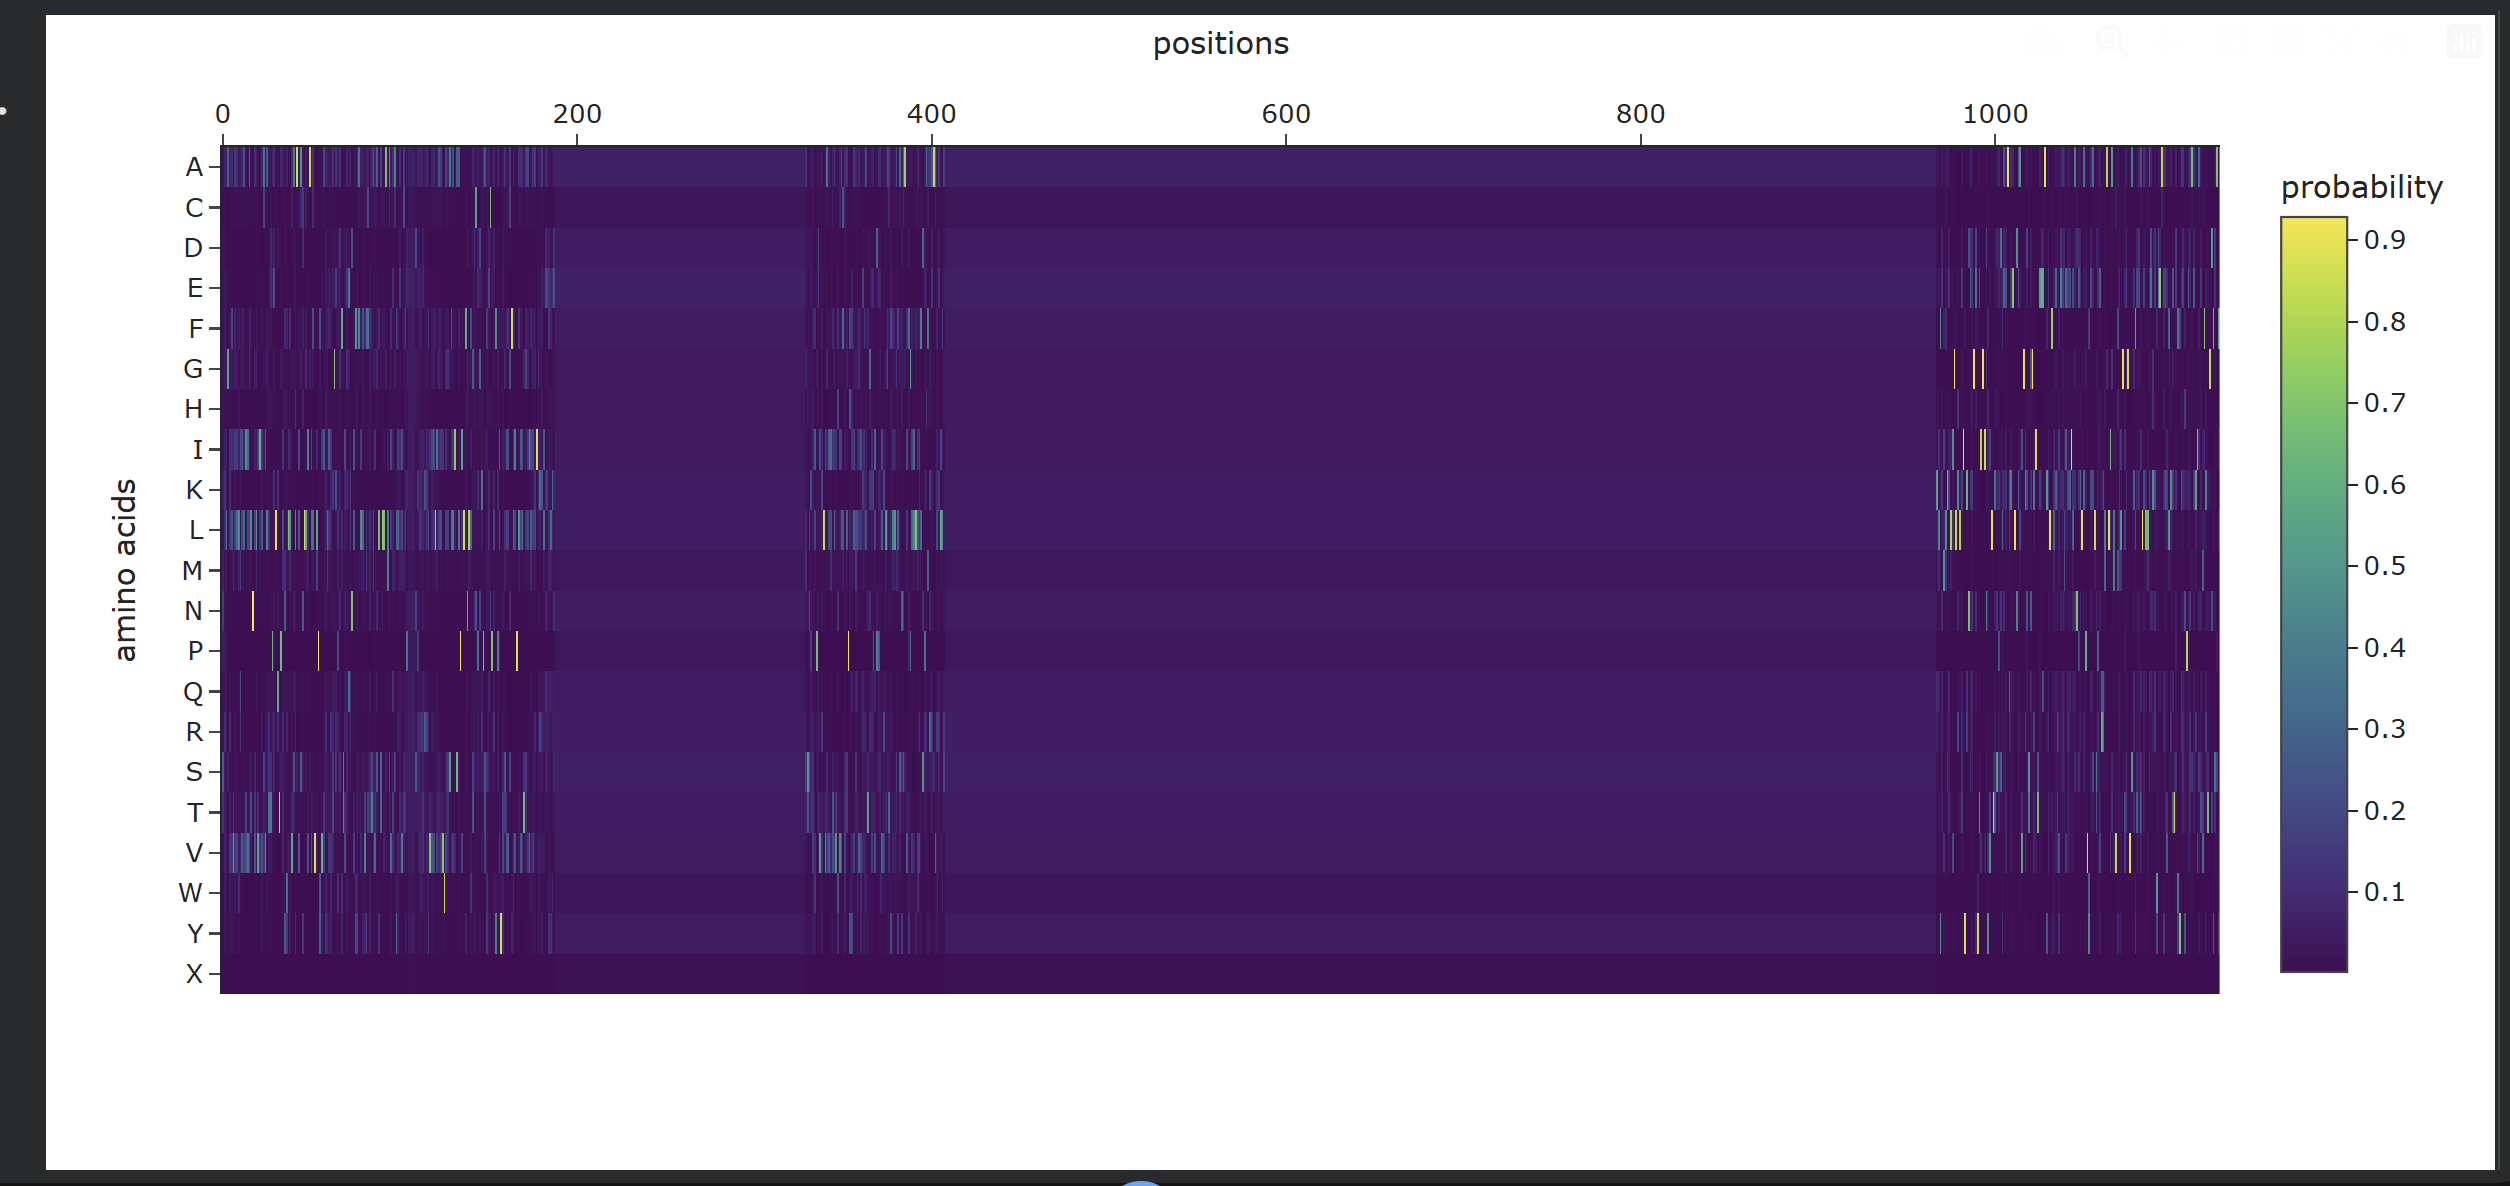Viewport: 2510px width, 1186px height.
Task: Click the amino acid label T
Action: [195, 813]
